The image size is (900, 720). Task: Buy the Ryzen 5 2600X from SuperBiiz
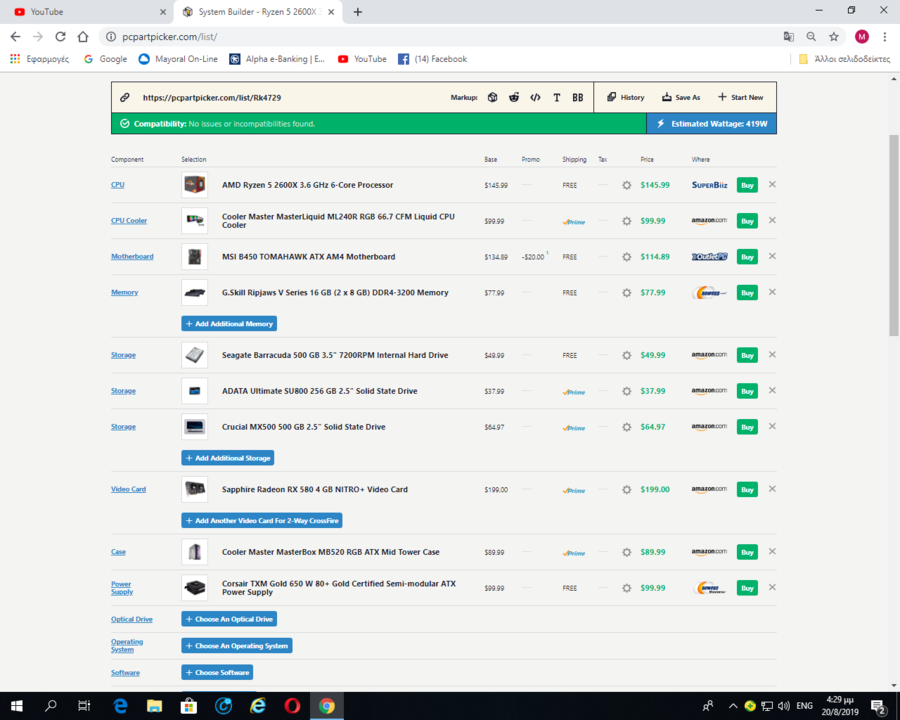tap(747, 185)
